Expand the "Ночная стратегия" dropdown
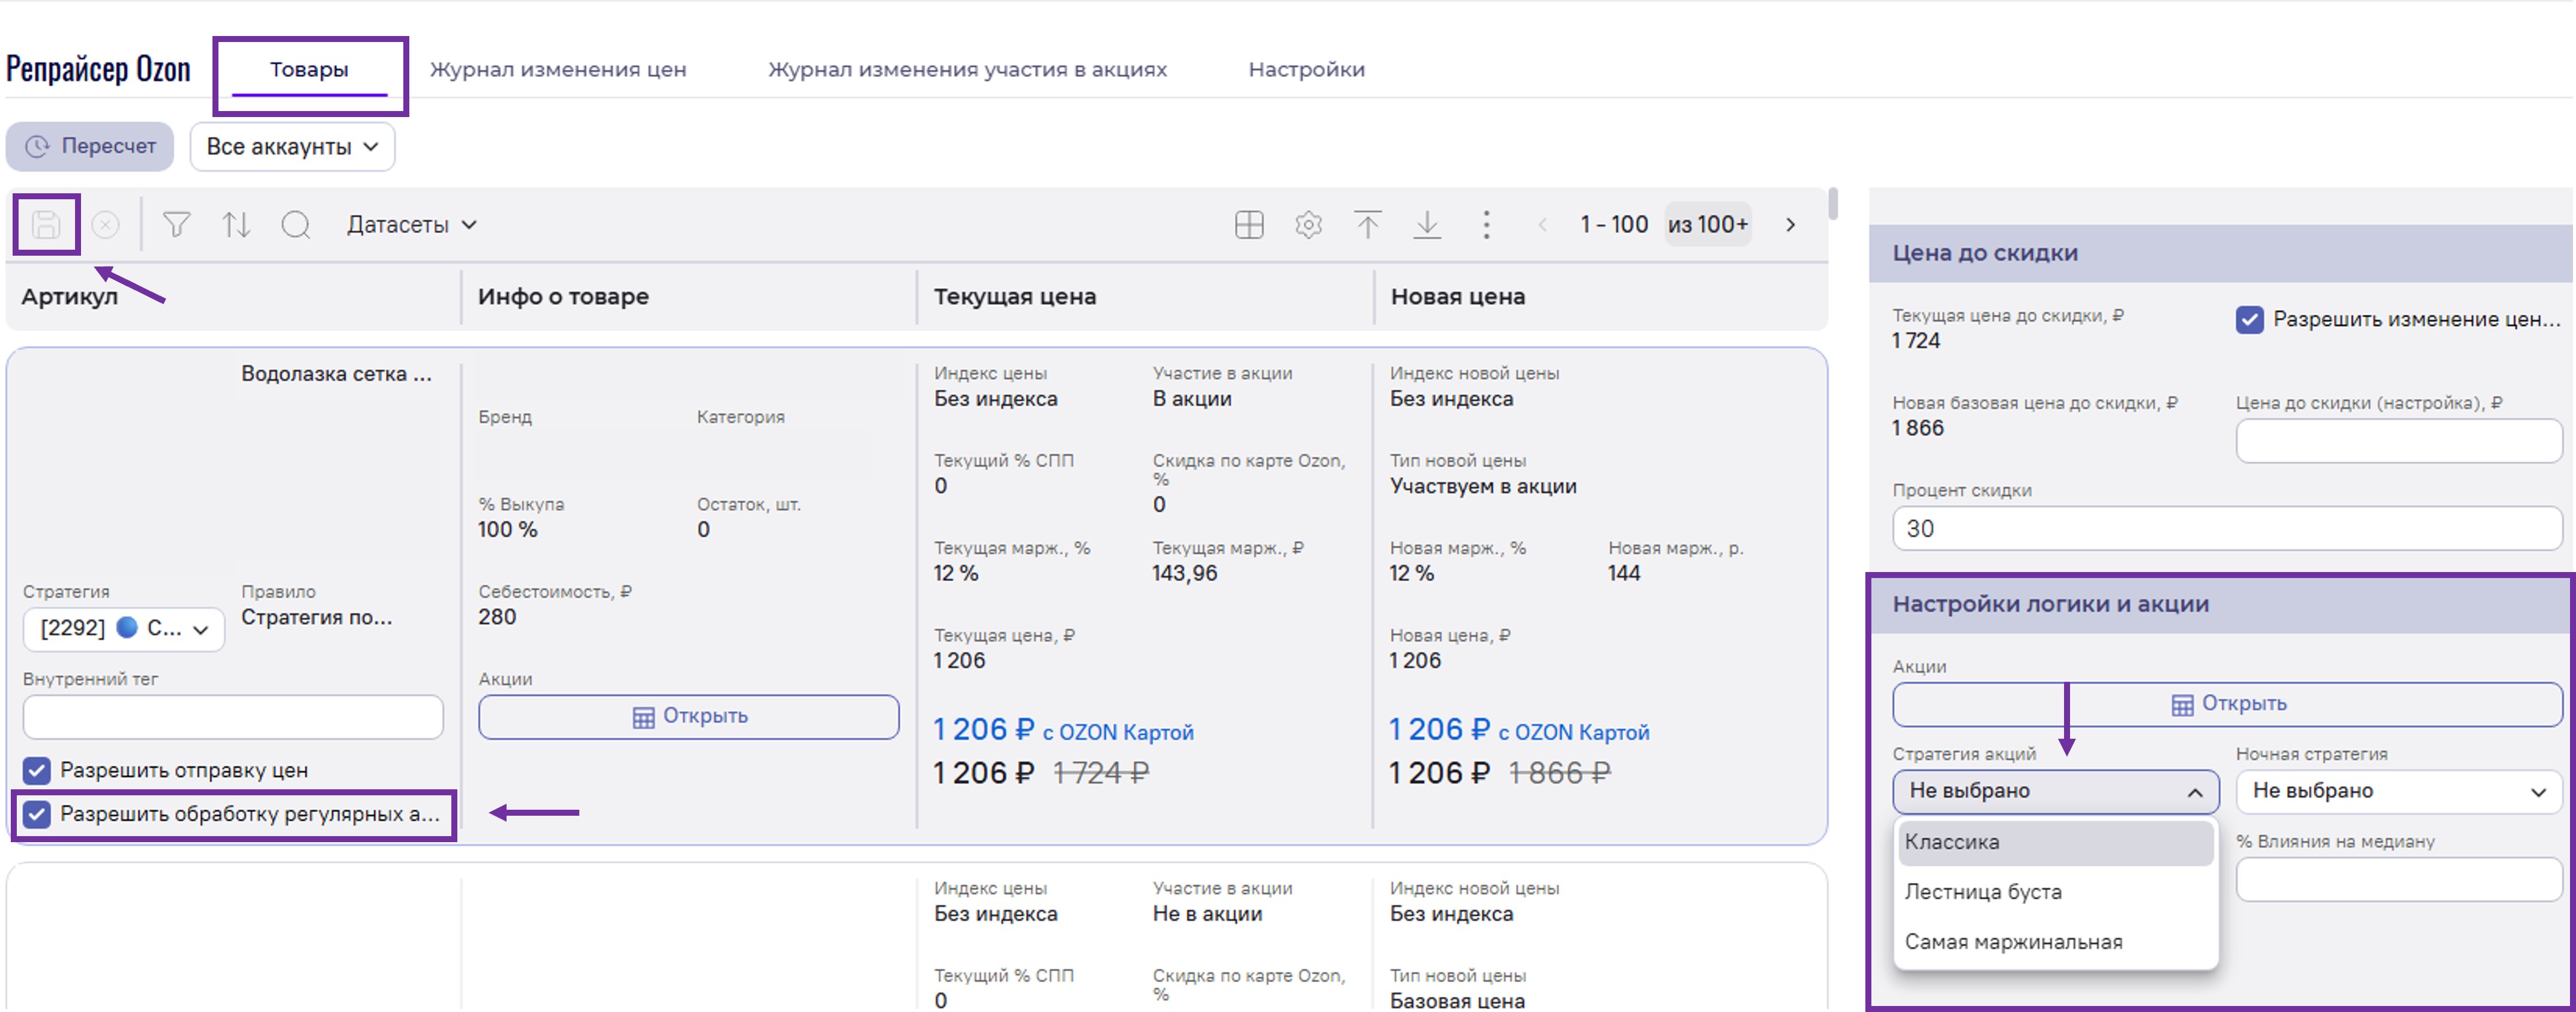This screenshot has width=2576, height=1012. click(x=2398, y=791)
